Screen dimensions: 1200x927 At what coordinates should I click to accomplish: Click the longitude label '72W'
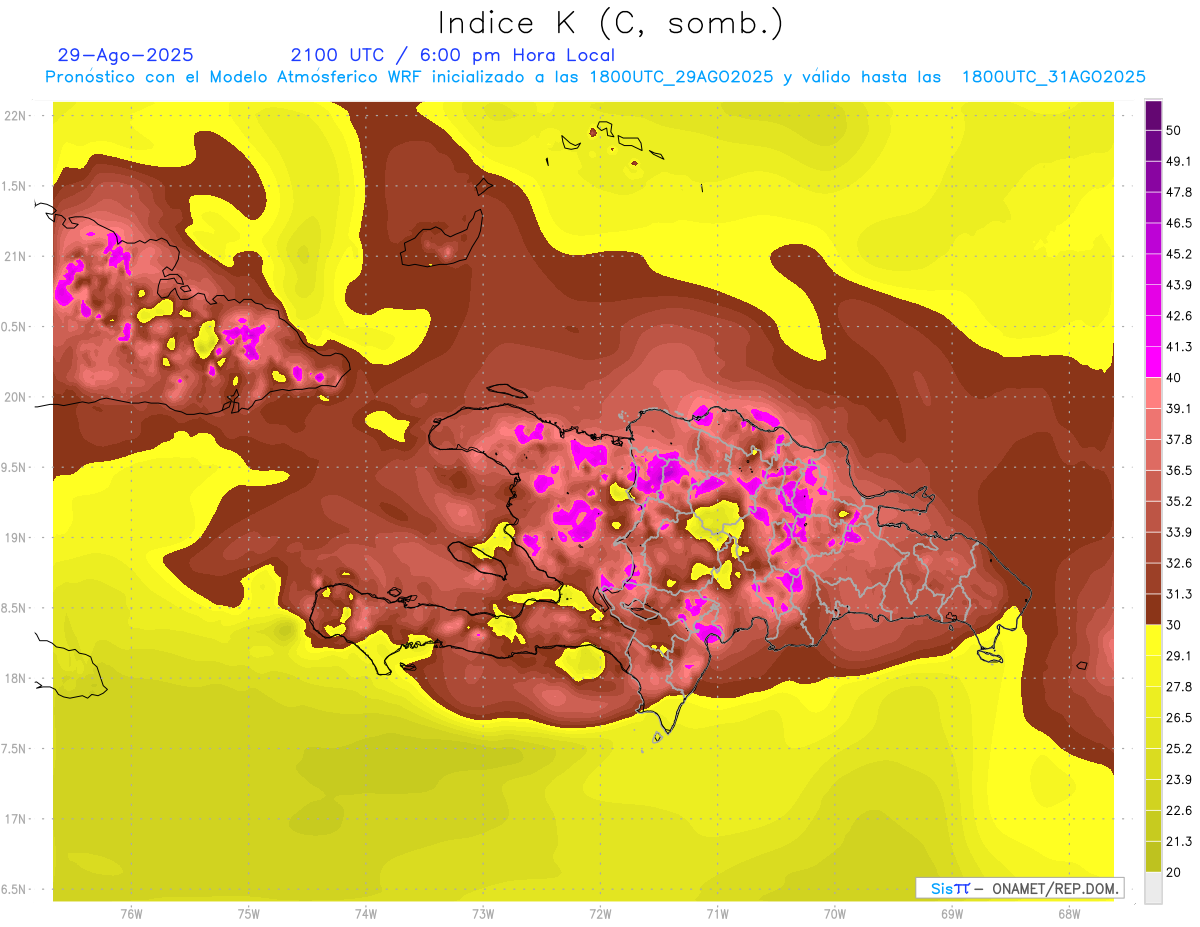600,914
